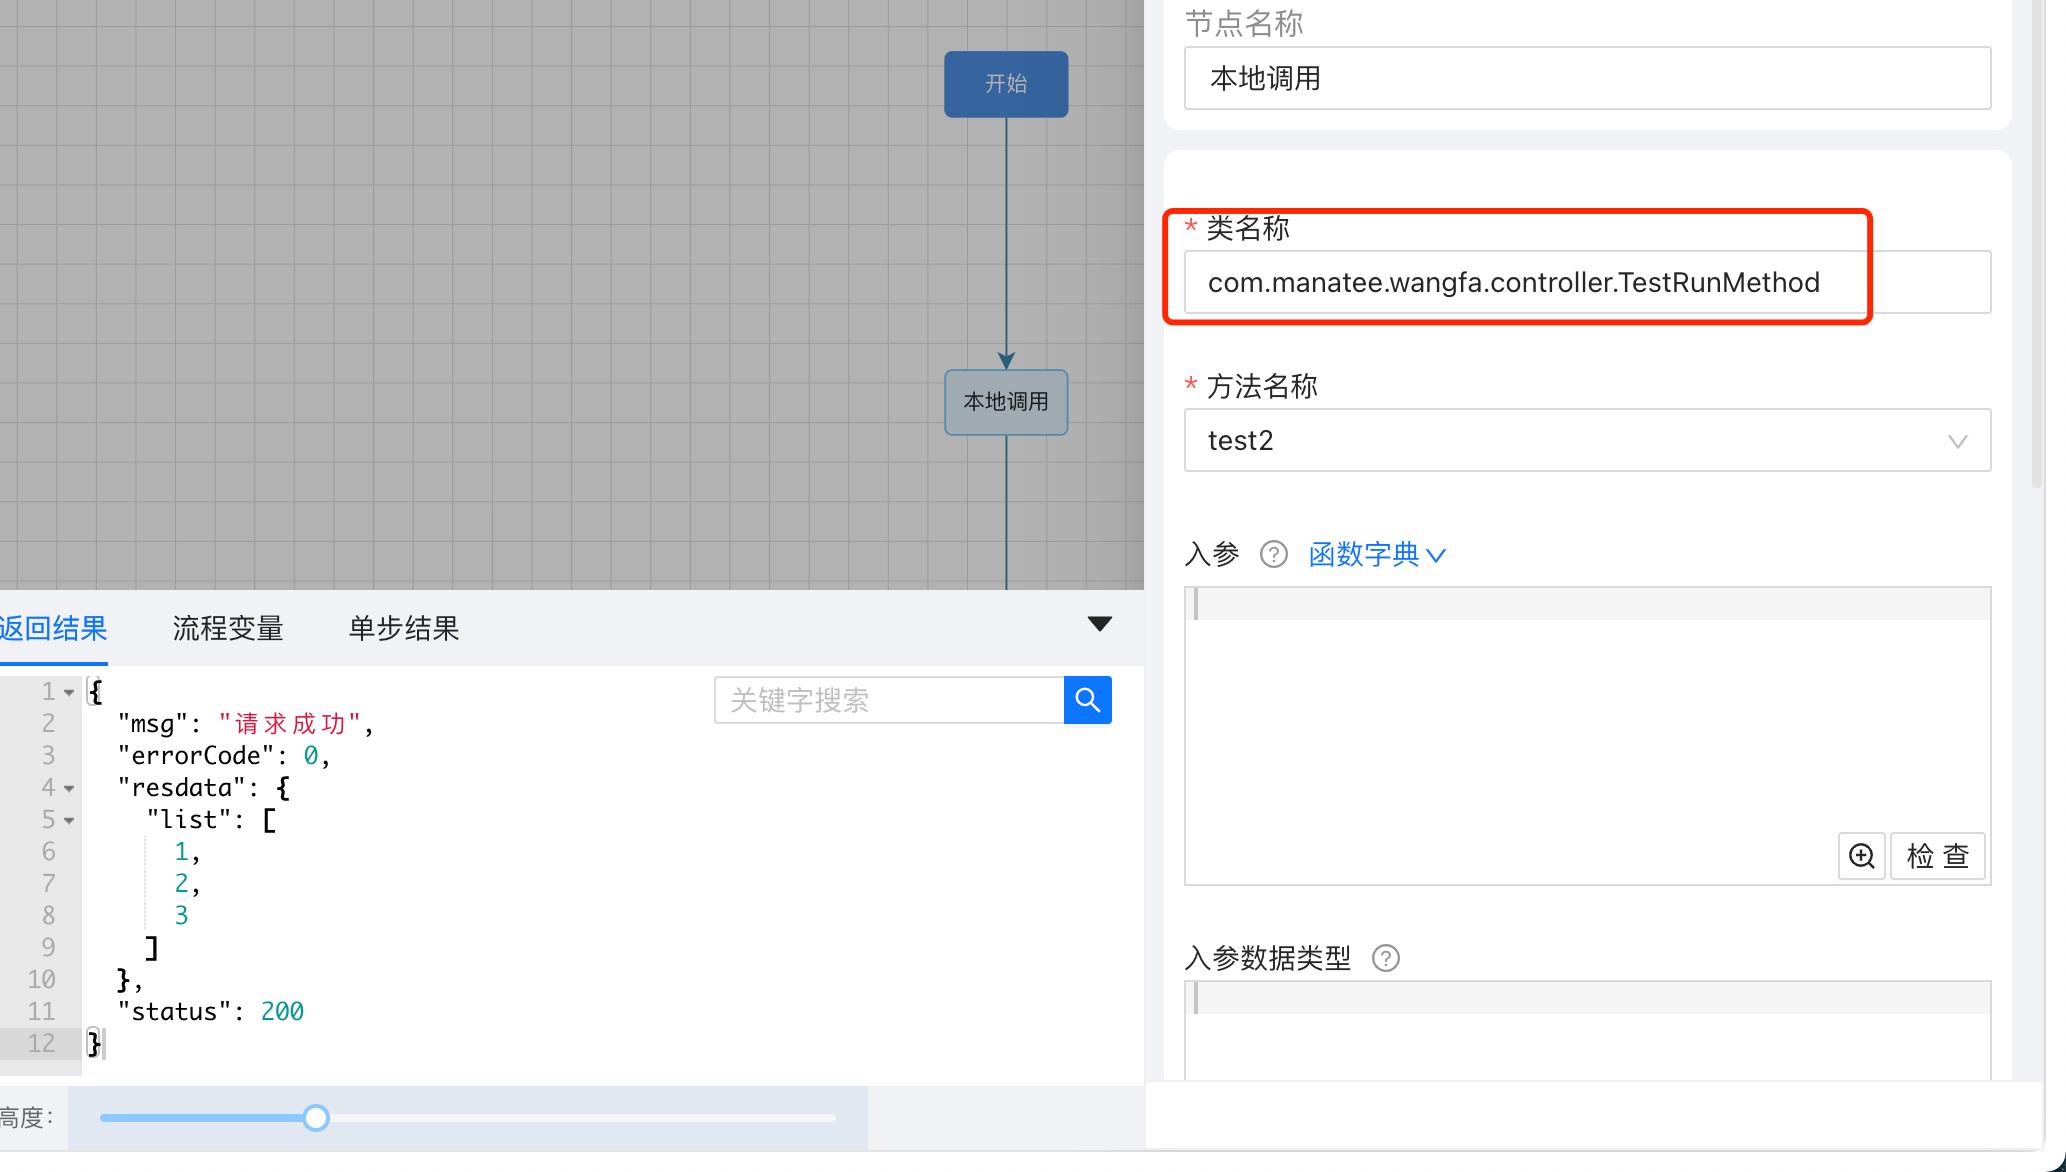The height and width of the screenshot is (1172, 2066).
Task: Click line number 12 in the gutter
Action: point(41,1044)
